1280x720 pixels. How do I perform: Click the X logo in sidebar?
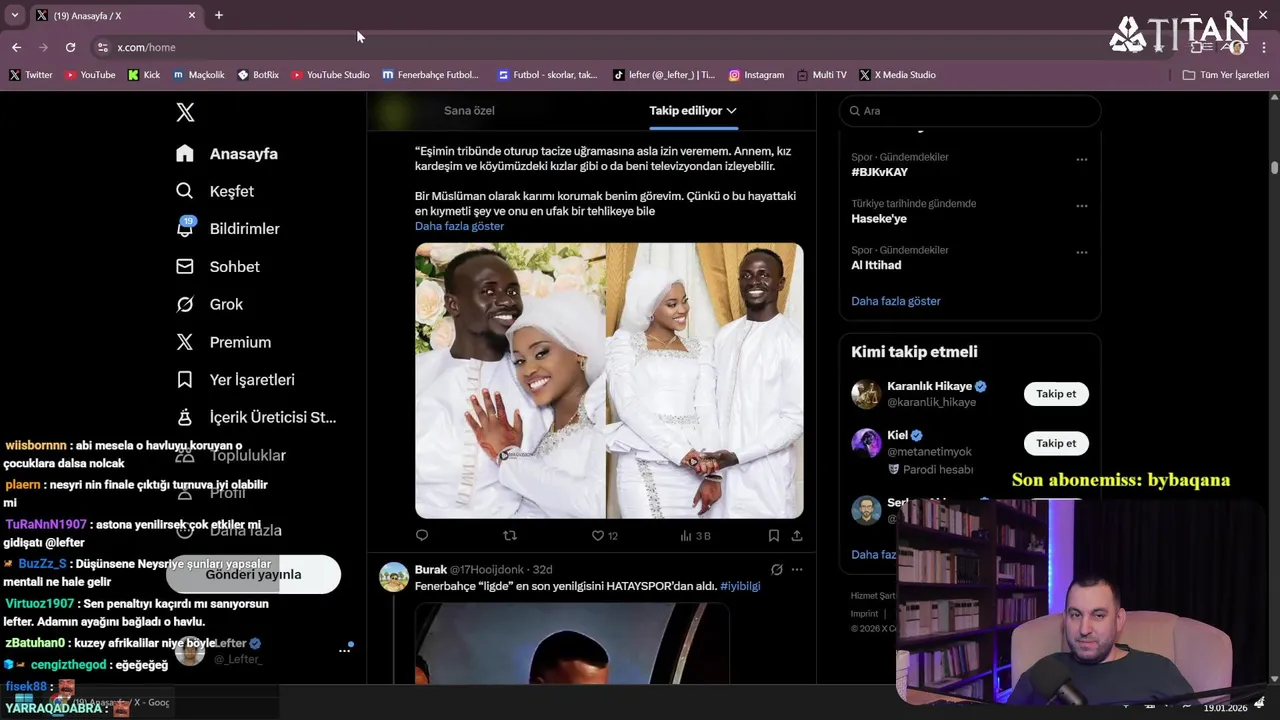click(x=185, y=112)
